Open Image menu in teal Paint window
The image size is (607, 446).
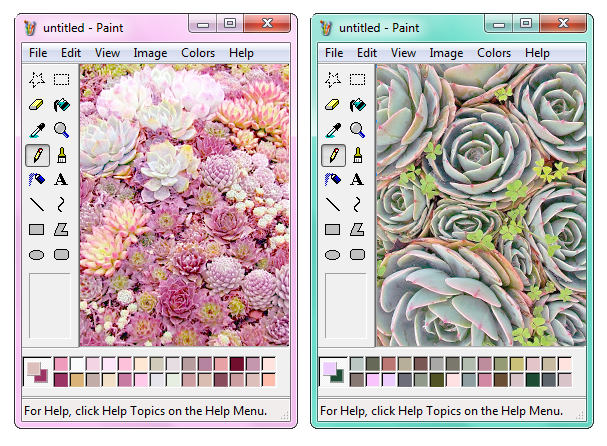(446, 53)
